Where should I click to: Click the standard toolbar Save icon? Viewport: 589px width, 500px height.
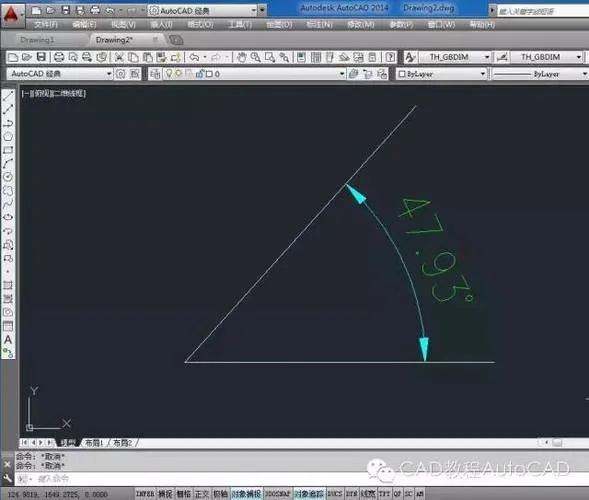tap(41, 57)
